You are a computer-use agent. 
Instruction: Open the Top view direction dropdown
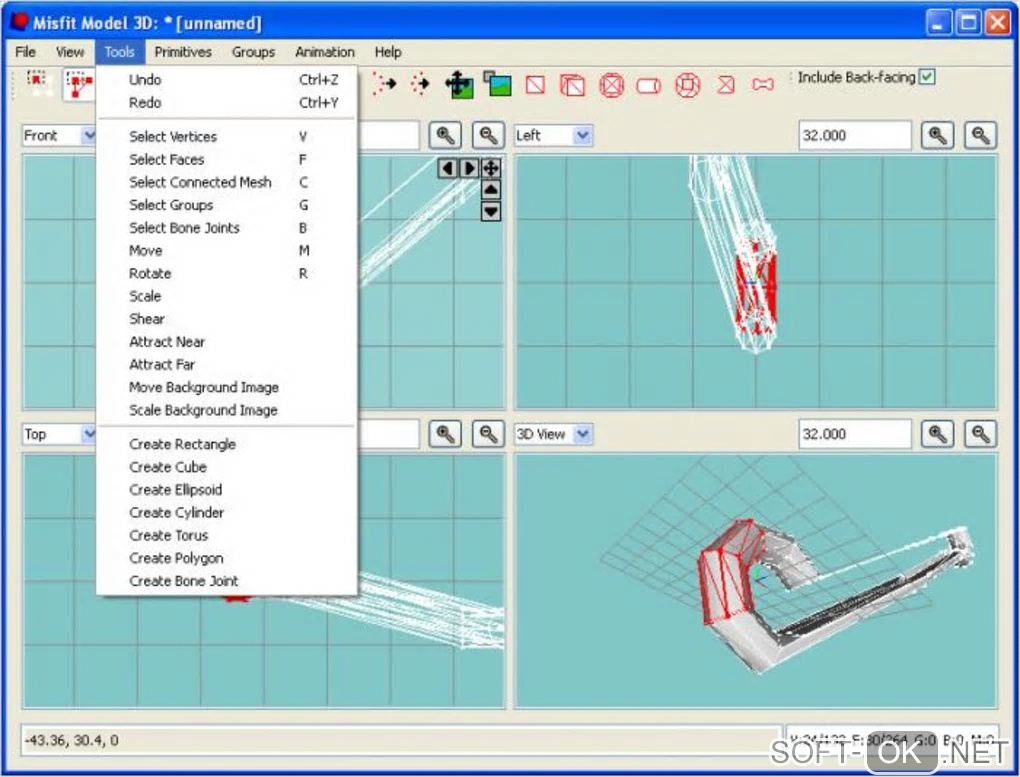click(x=89, y=434)
